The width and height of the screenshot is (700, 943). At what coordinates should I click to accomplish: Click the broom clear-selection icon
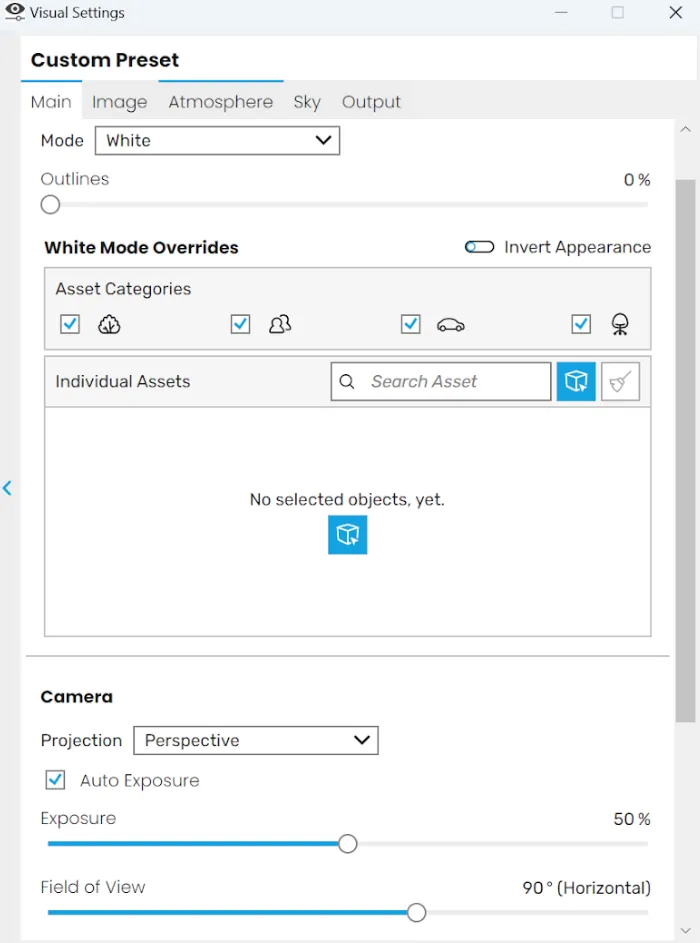tap(620, 381)
